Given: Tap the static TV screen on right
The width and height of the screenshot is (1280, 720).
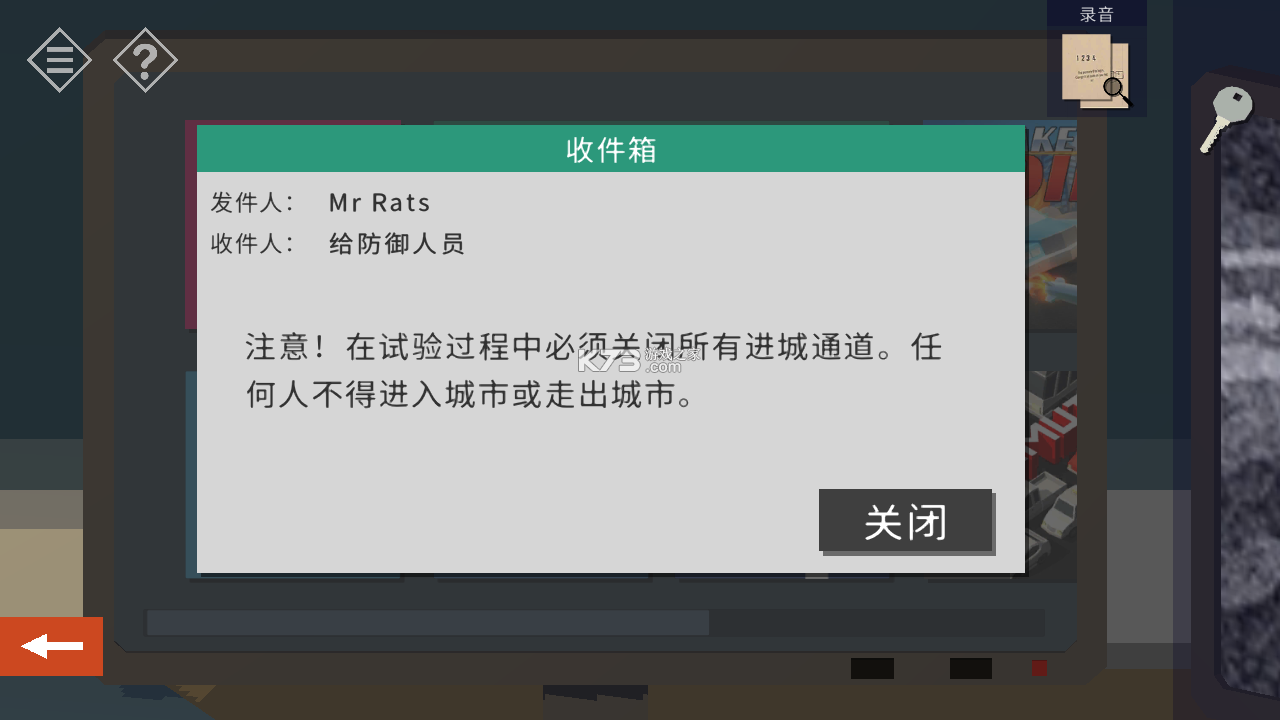Looking at the screenshot, I should tap(1250, 400).
